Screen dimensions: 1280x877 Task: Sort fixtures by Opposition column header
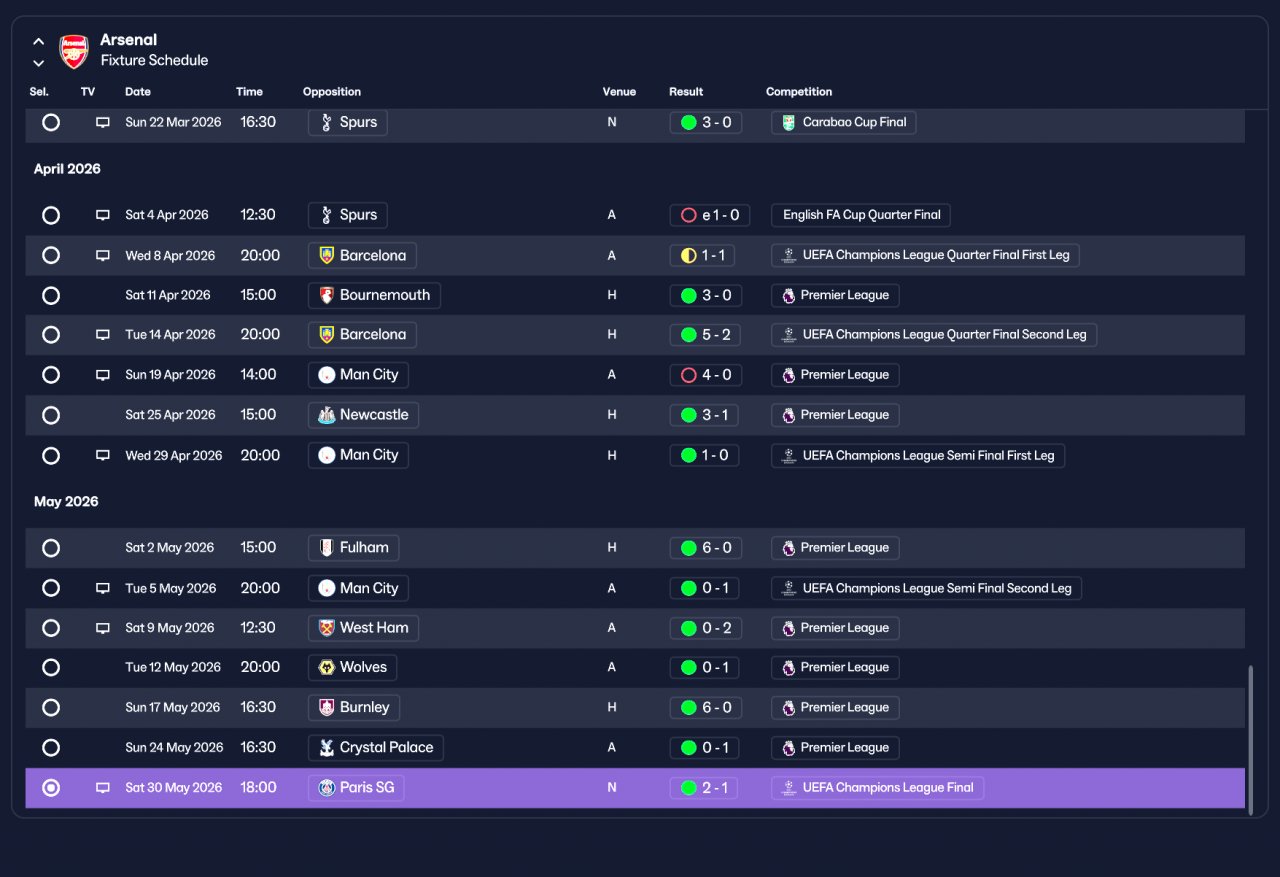coord(332,92)
